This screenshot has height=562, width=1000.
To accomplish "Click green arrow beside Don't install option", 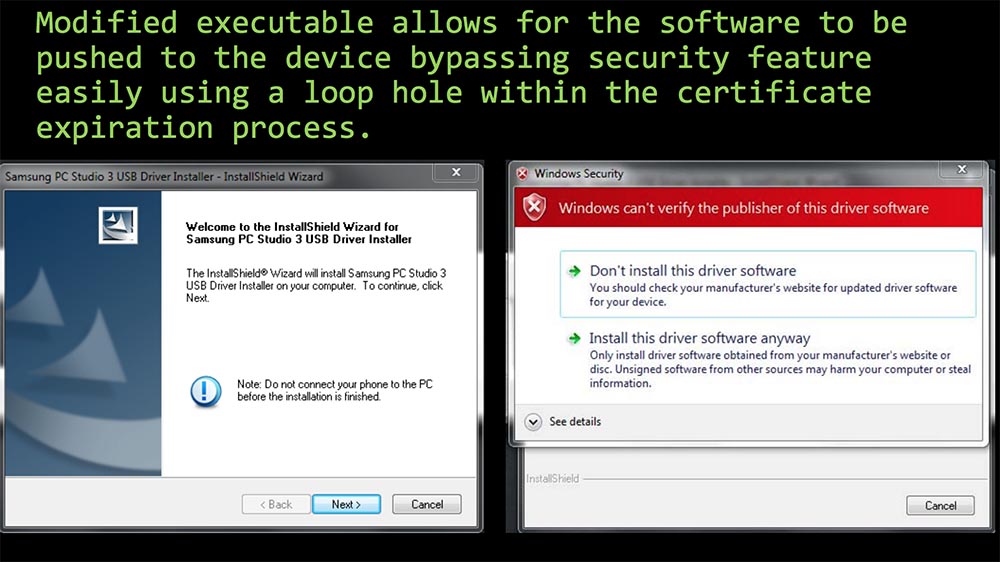I will point(575,270).
